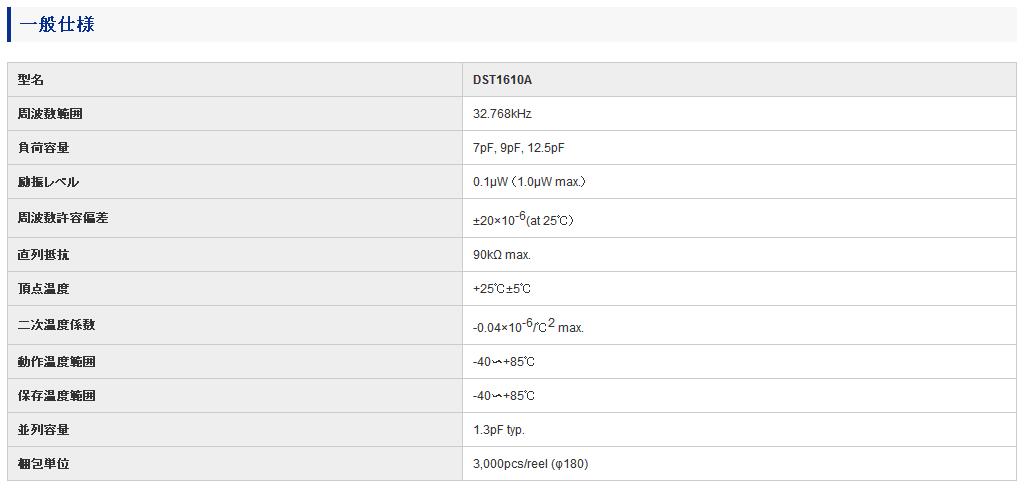Image resolution: width=1029 pixels, height=489 pixels.
Task: Click the 32.768kHz frequency value
Action: (502, 114)
